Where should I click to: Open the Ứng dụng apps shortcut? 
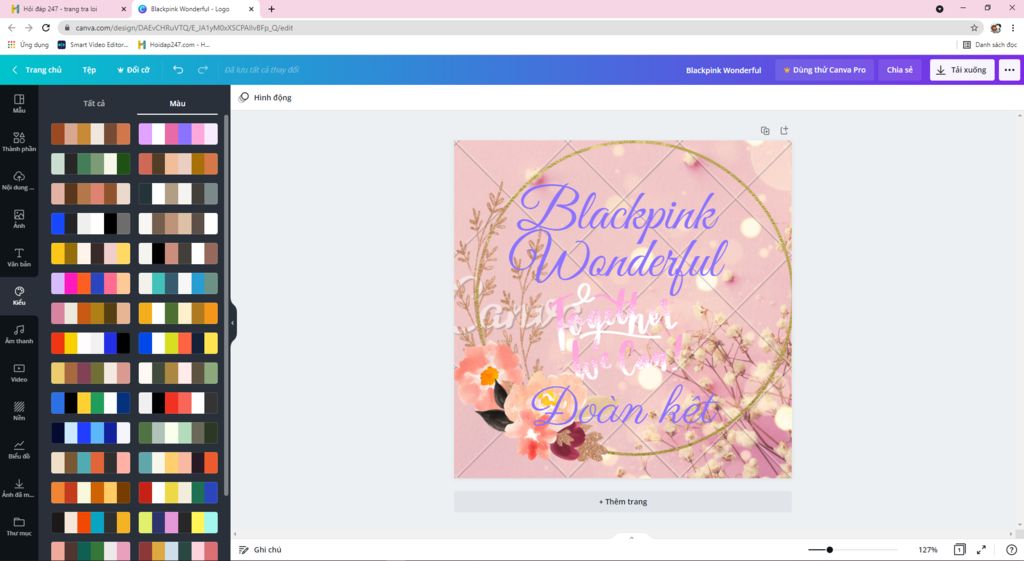[x=28, y=45]
